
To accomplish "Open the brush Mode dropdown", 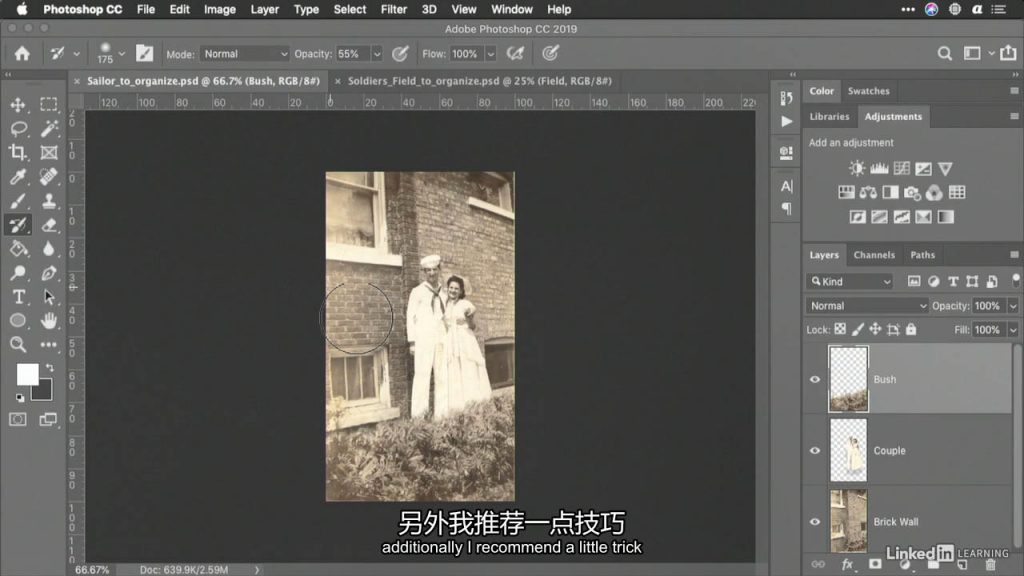I will 244,54.
